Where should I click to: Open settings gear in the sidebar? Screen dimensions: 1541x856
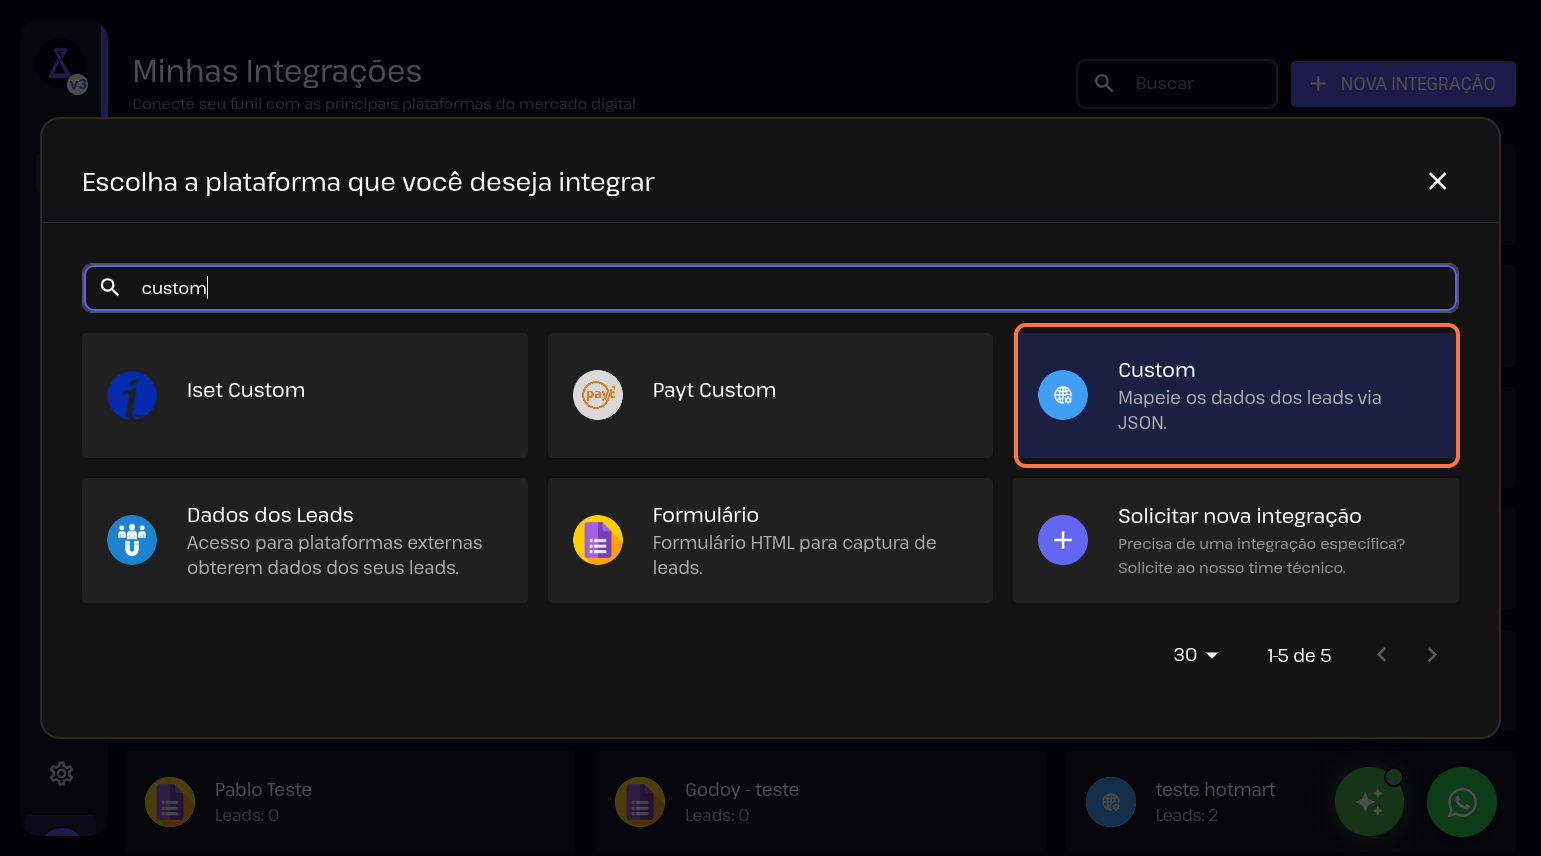(x=62, y=773)
